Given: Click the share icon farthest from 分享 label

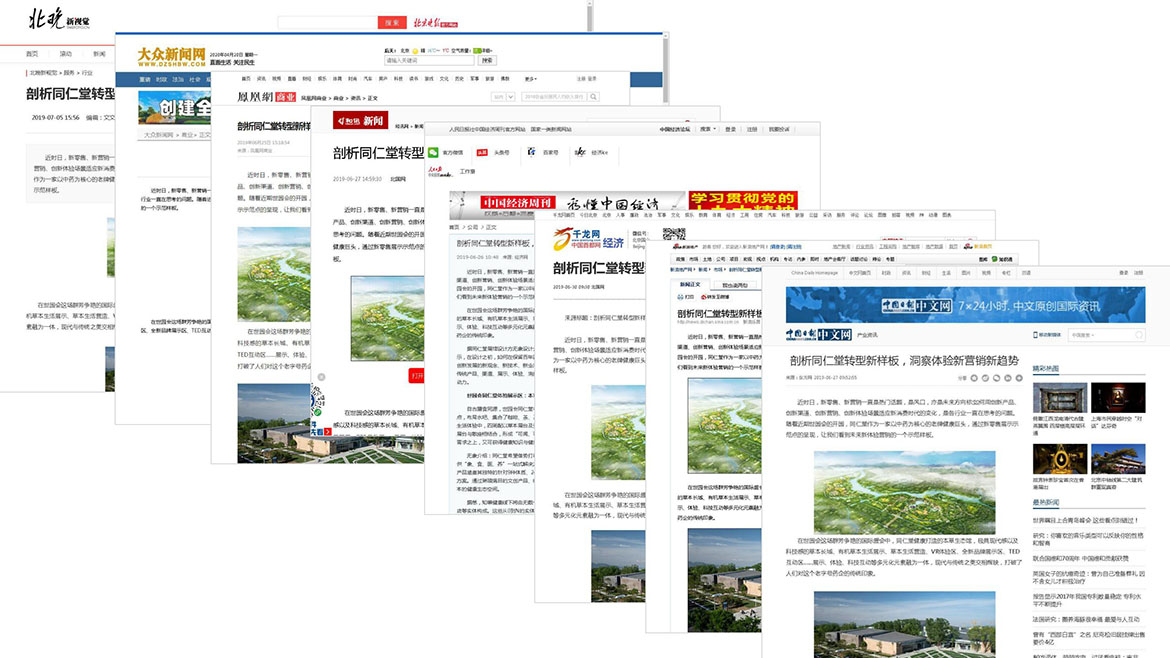Looking at the screenshot, I should [1019, 378].
